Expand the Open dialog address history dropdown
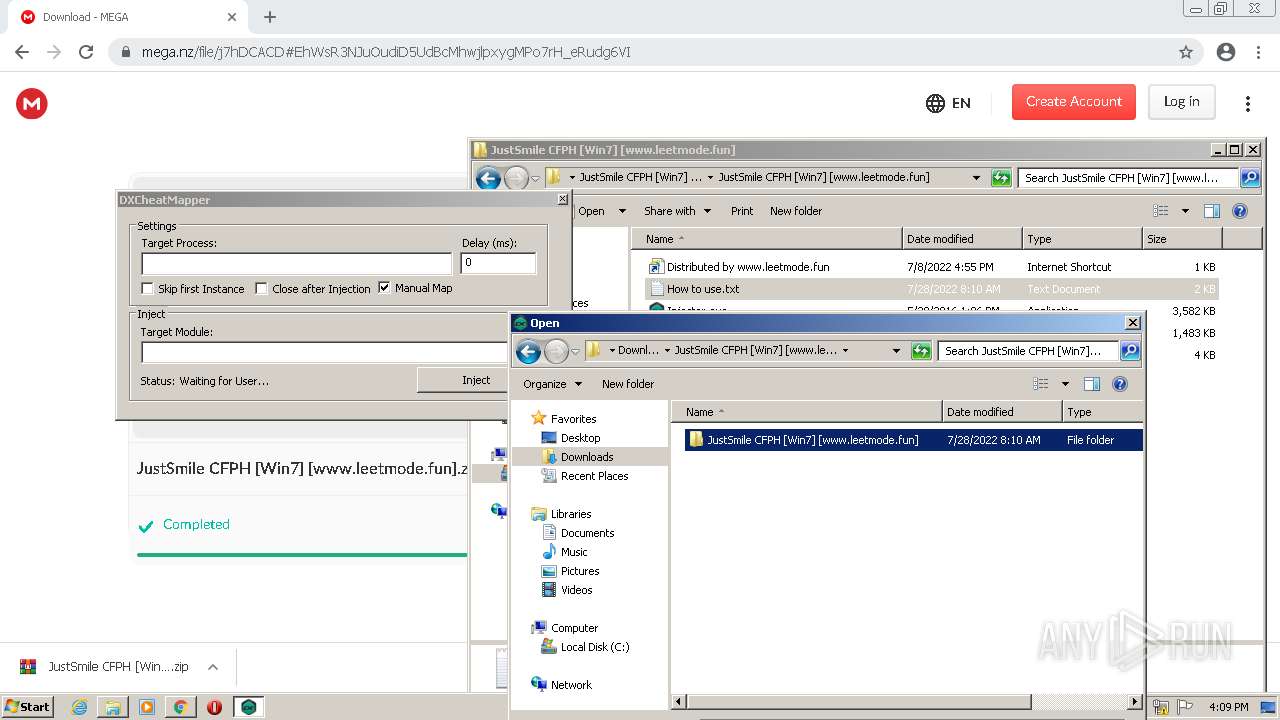Viewport: 1280px width, 720px height. (x=896, y=351)
